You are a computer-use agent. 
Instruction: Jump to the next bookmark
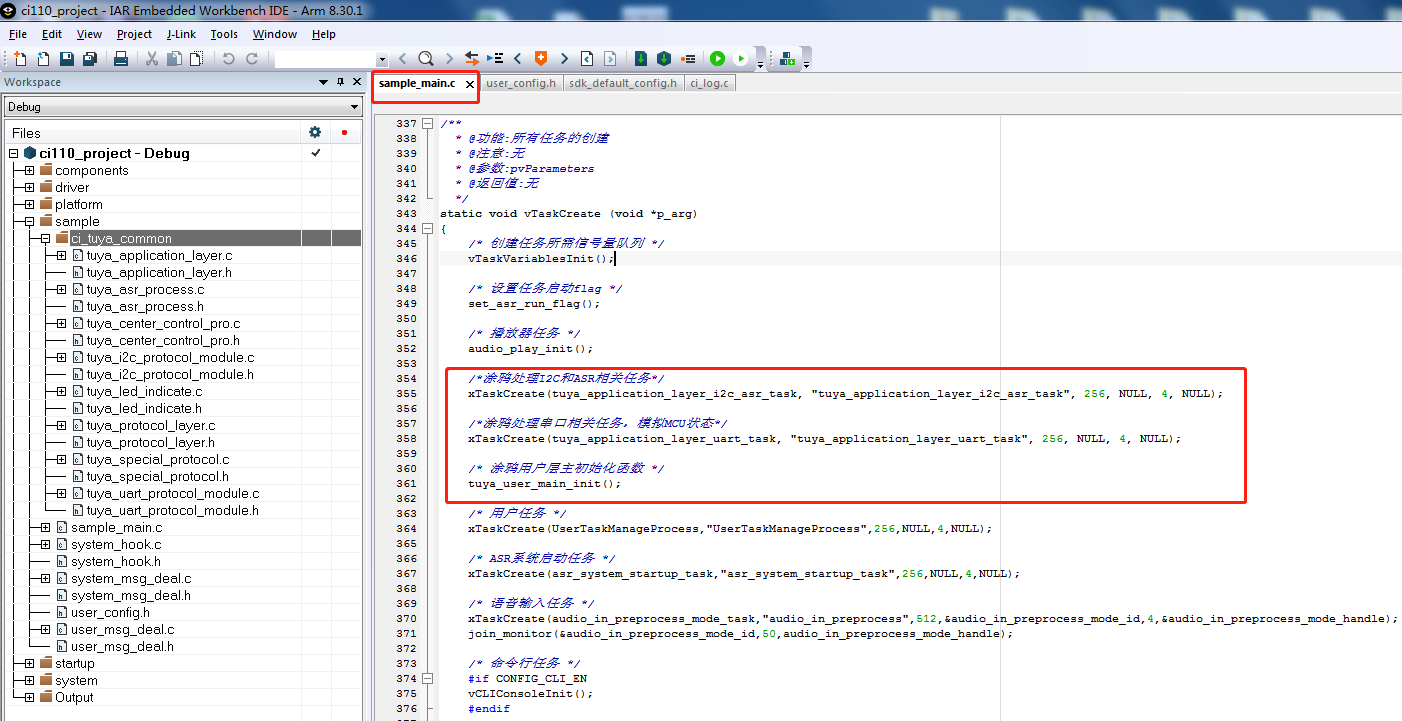(x=564, y=59)
